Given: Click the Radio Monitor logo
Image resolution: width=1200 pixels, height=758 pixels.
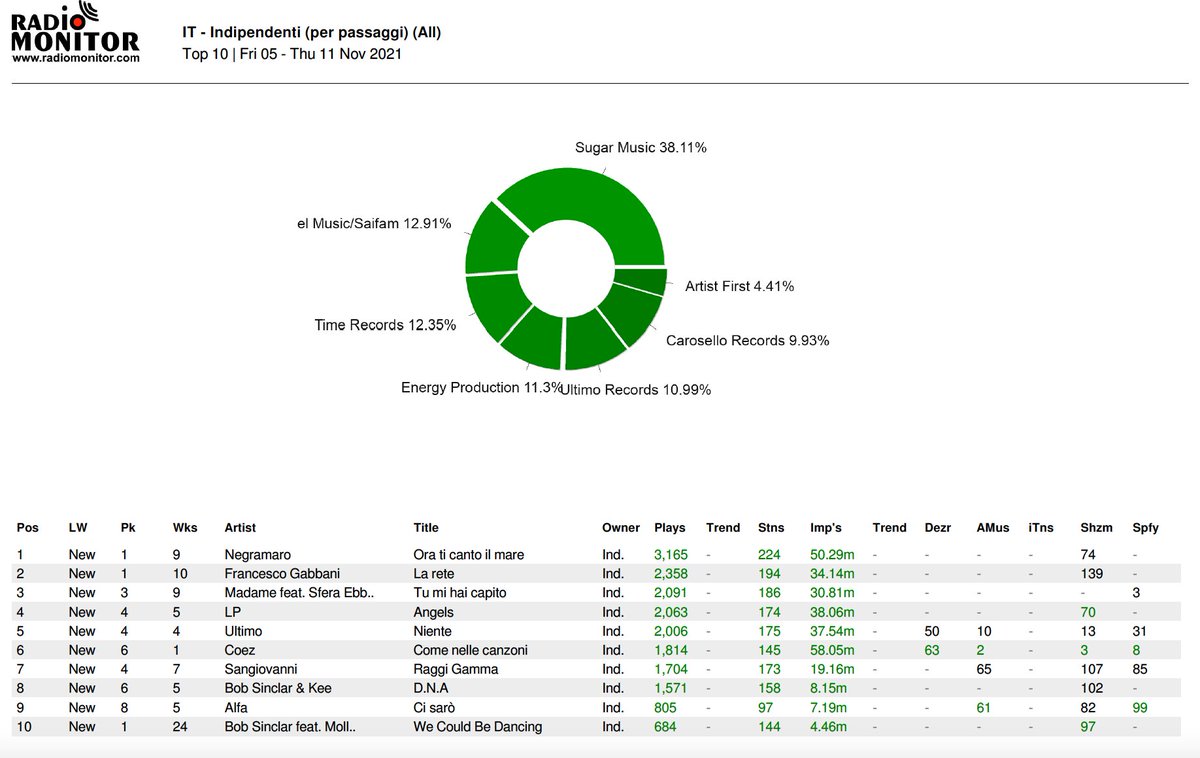Looking at the screenshot, I should click(75, 33).
